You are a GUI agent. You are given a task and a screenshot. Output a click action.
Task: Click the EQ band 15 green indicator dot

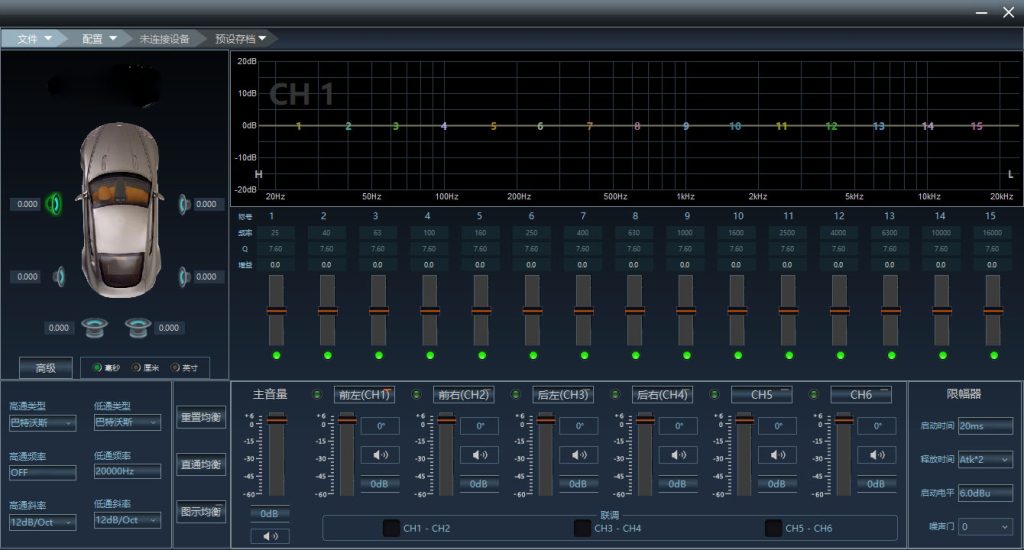(994, 355)
